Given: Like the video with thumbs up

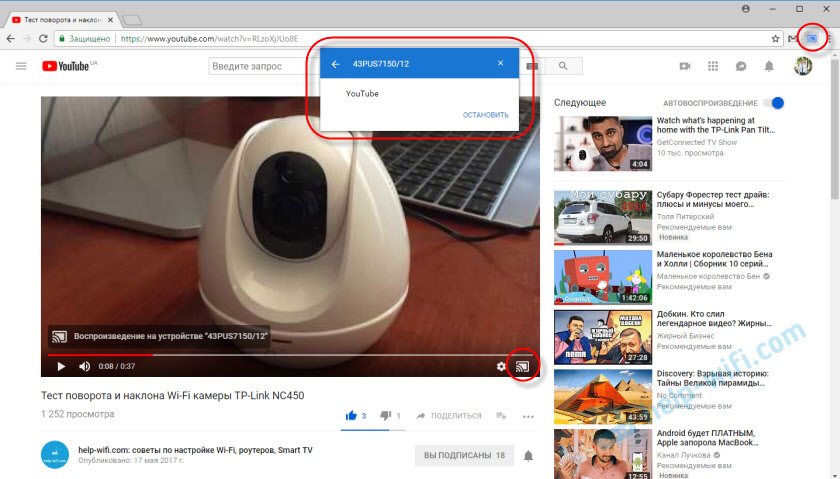Looking at the screenshot, I should 351,415.
